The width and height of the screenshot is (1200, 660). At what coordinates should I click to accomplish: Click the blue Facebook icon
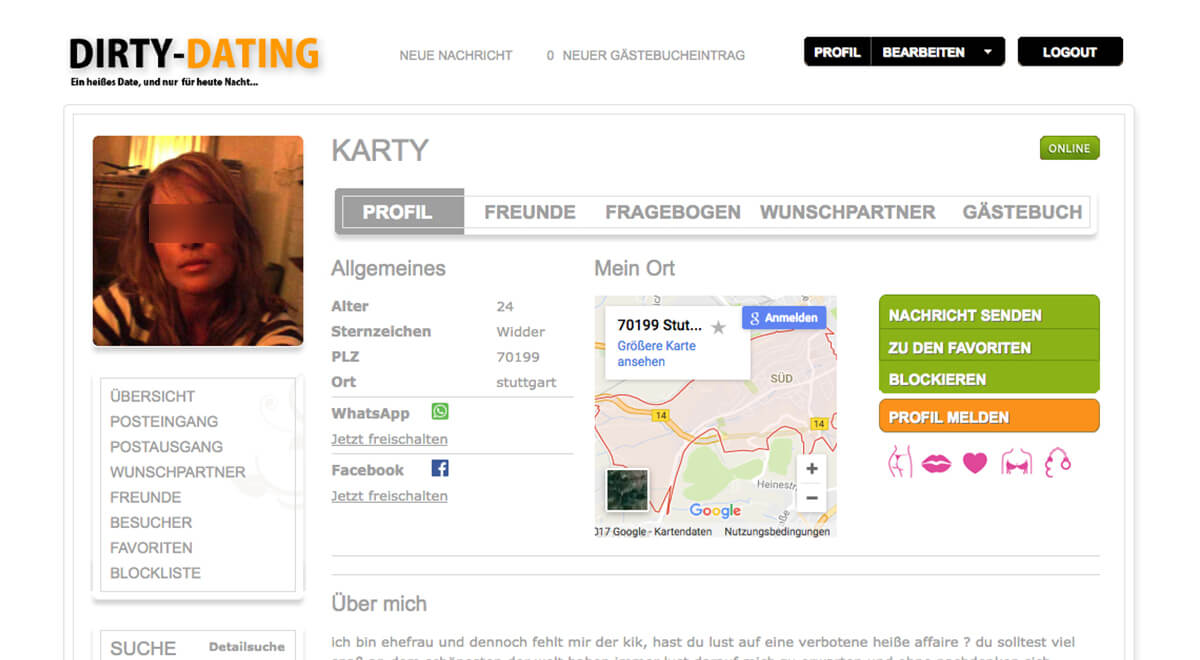pos(440,468)
